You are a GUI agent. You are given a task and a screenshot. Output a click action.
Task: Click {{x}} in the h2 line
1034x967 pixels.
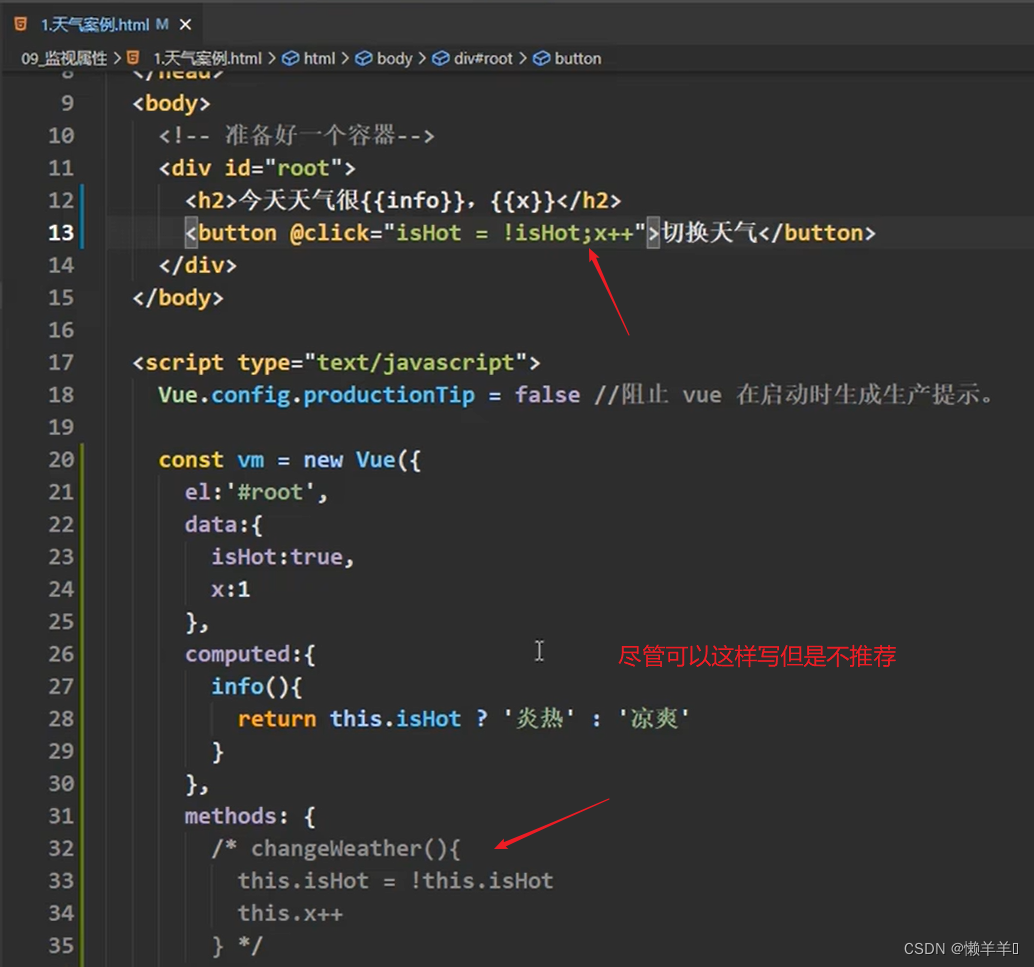[x=523, y=200]
